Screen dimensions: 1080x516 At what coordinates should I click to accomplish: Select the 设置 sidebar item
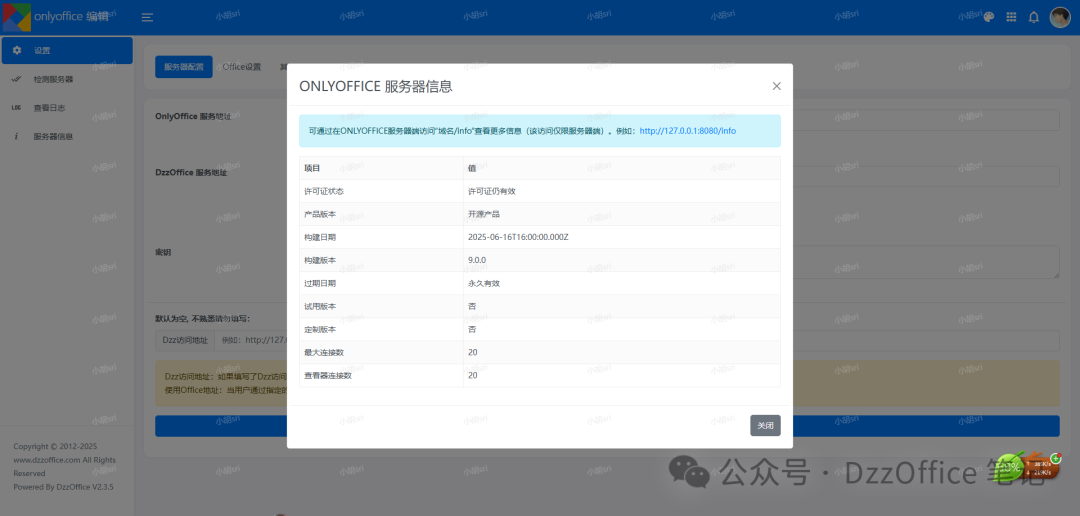(x=67, y=50)
